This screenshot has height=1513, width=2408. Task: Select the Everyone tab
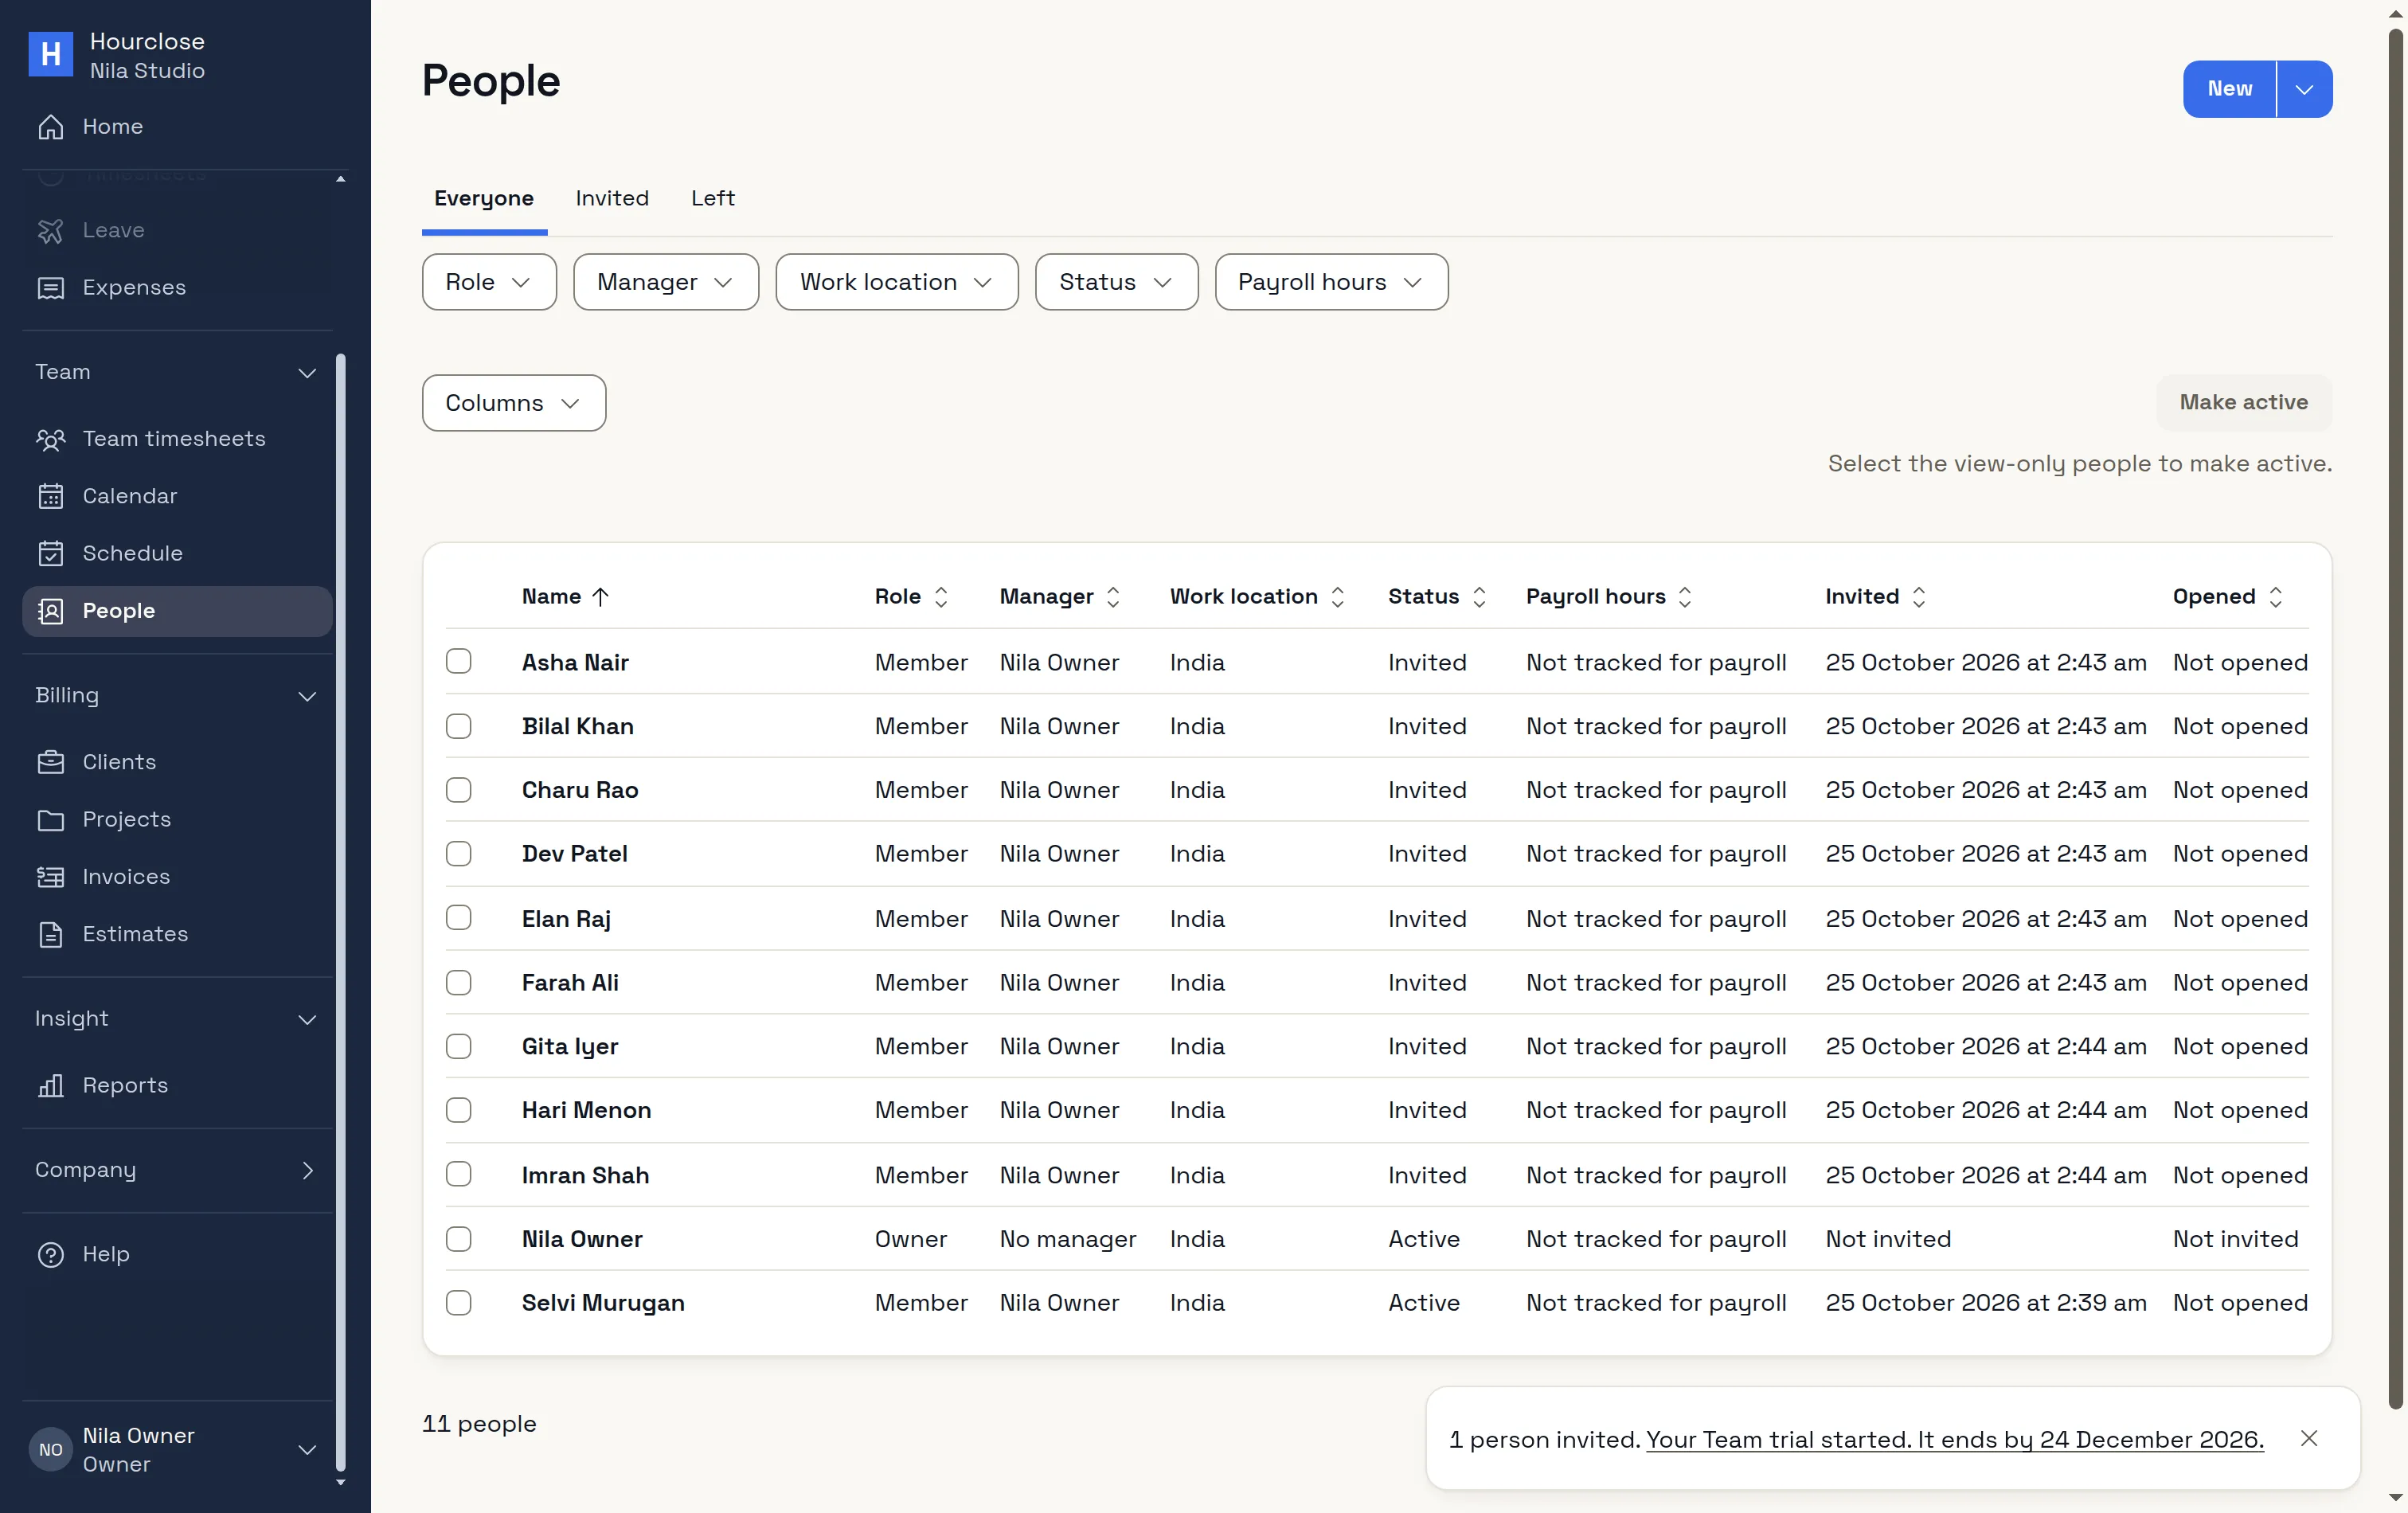tap(484, 198)
